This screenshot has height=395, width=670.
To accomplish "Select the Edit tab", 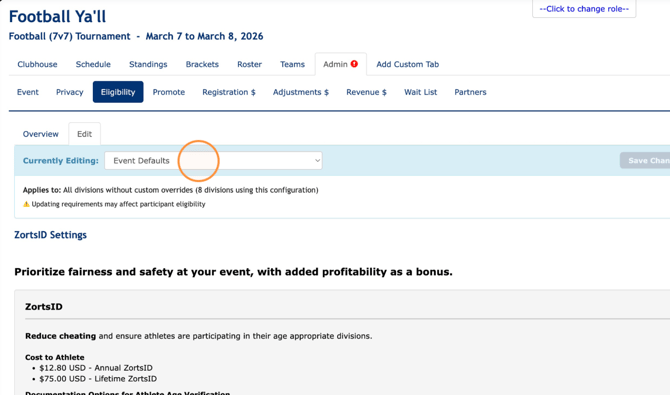I will click(x=85, y=134).
